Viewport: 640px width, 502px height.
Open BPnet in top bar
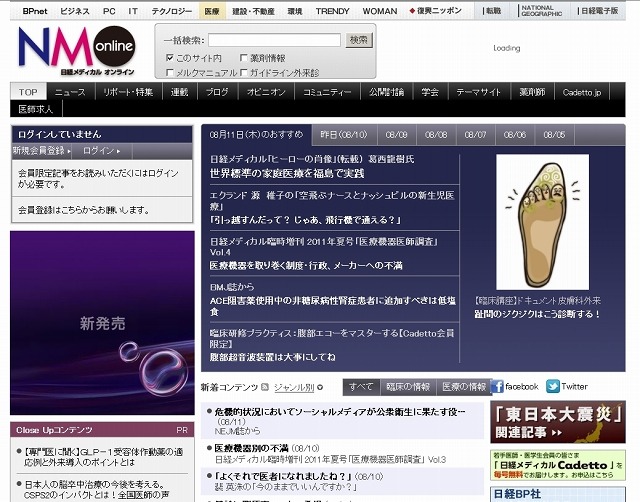point(35,11)
